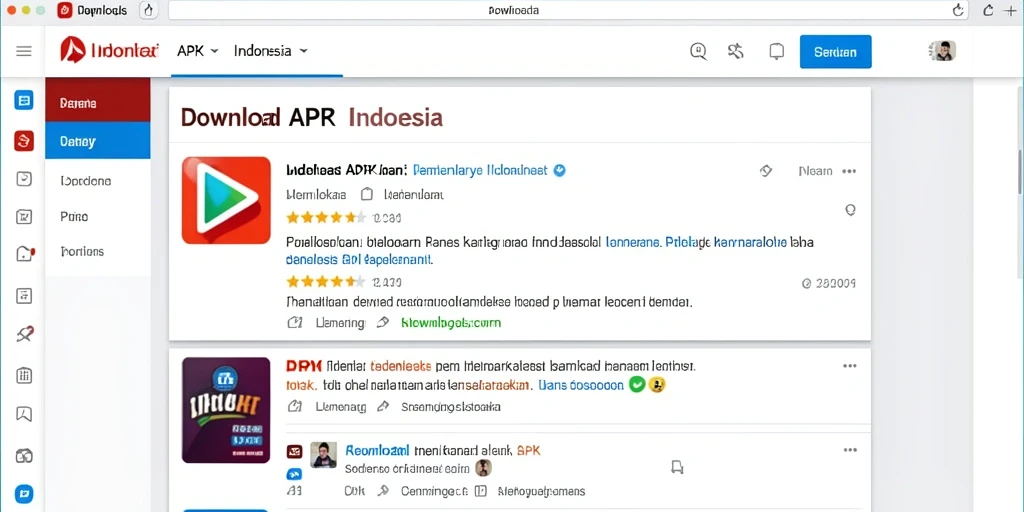Click the blue Serdian button

click(x=835, y=52)
